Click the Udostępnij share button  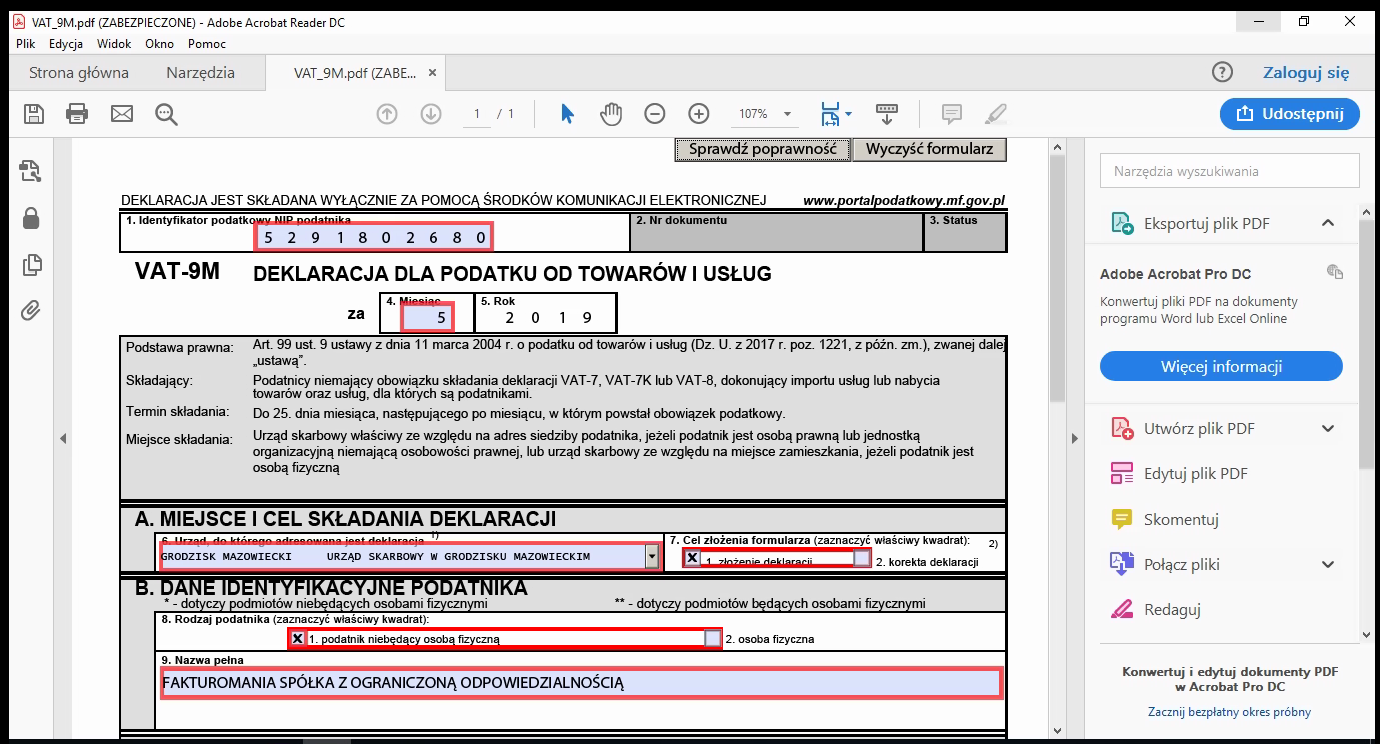click(1290, 113)
